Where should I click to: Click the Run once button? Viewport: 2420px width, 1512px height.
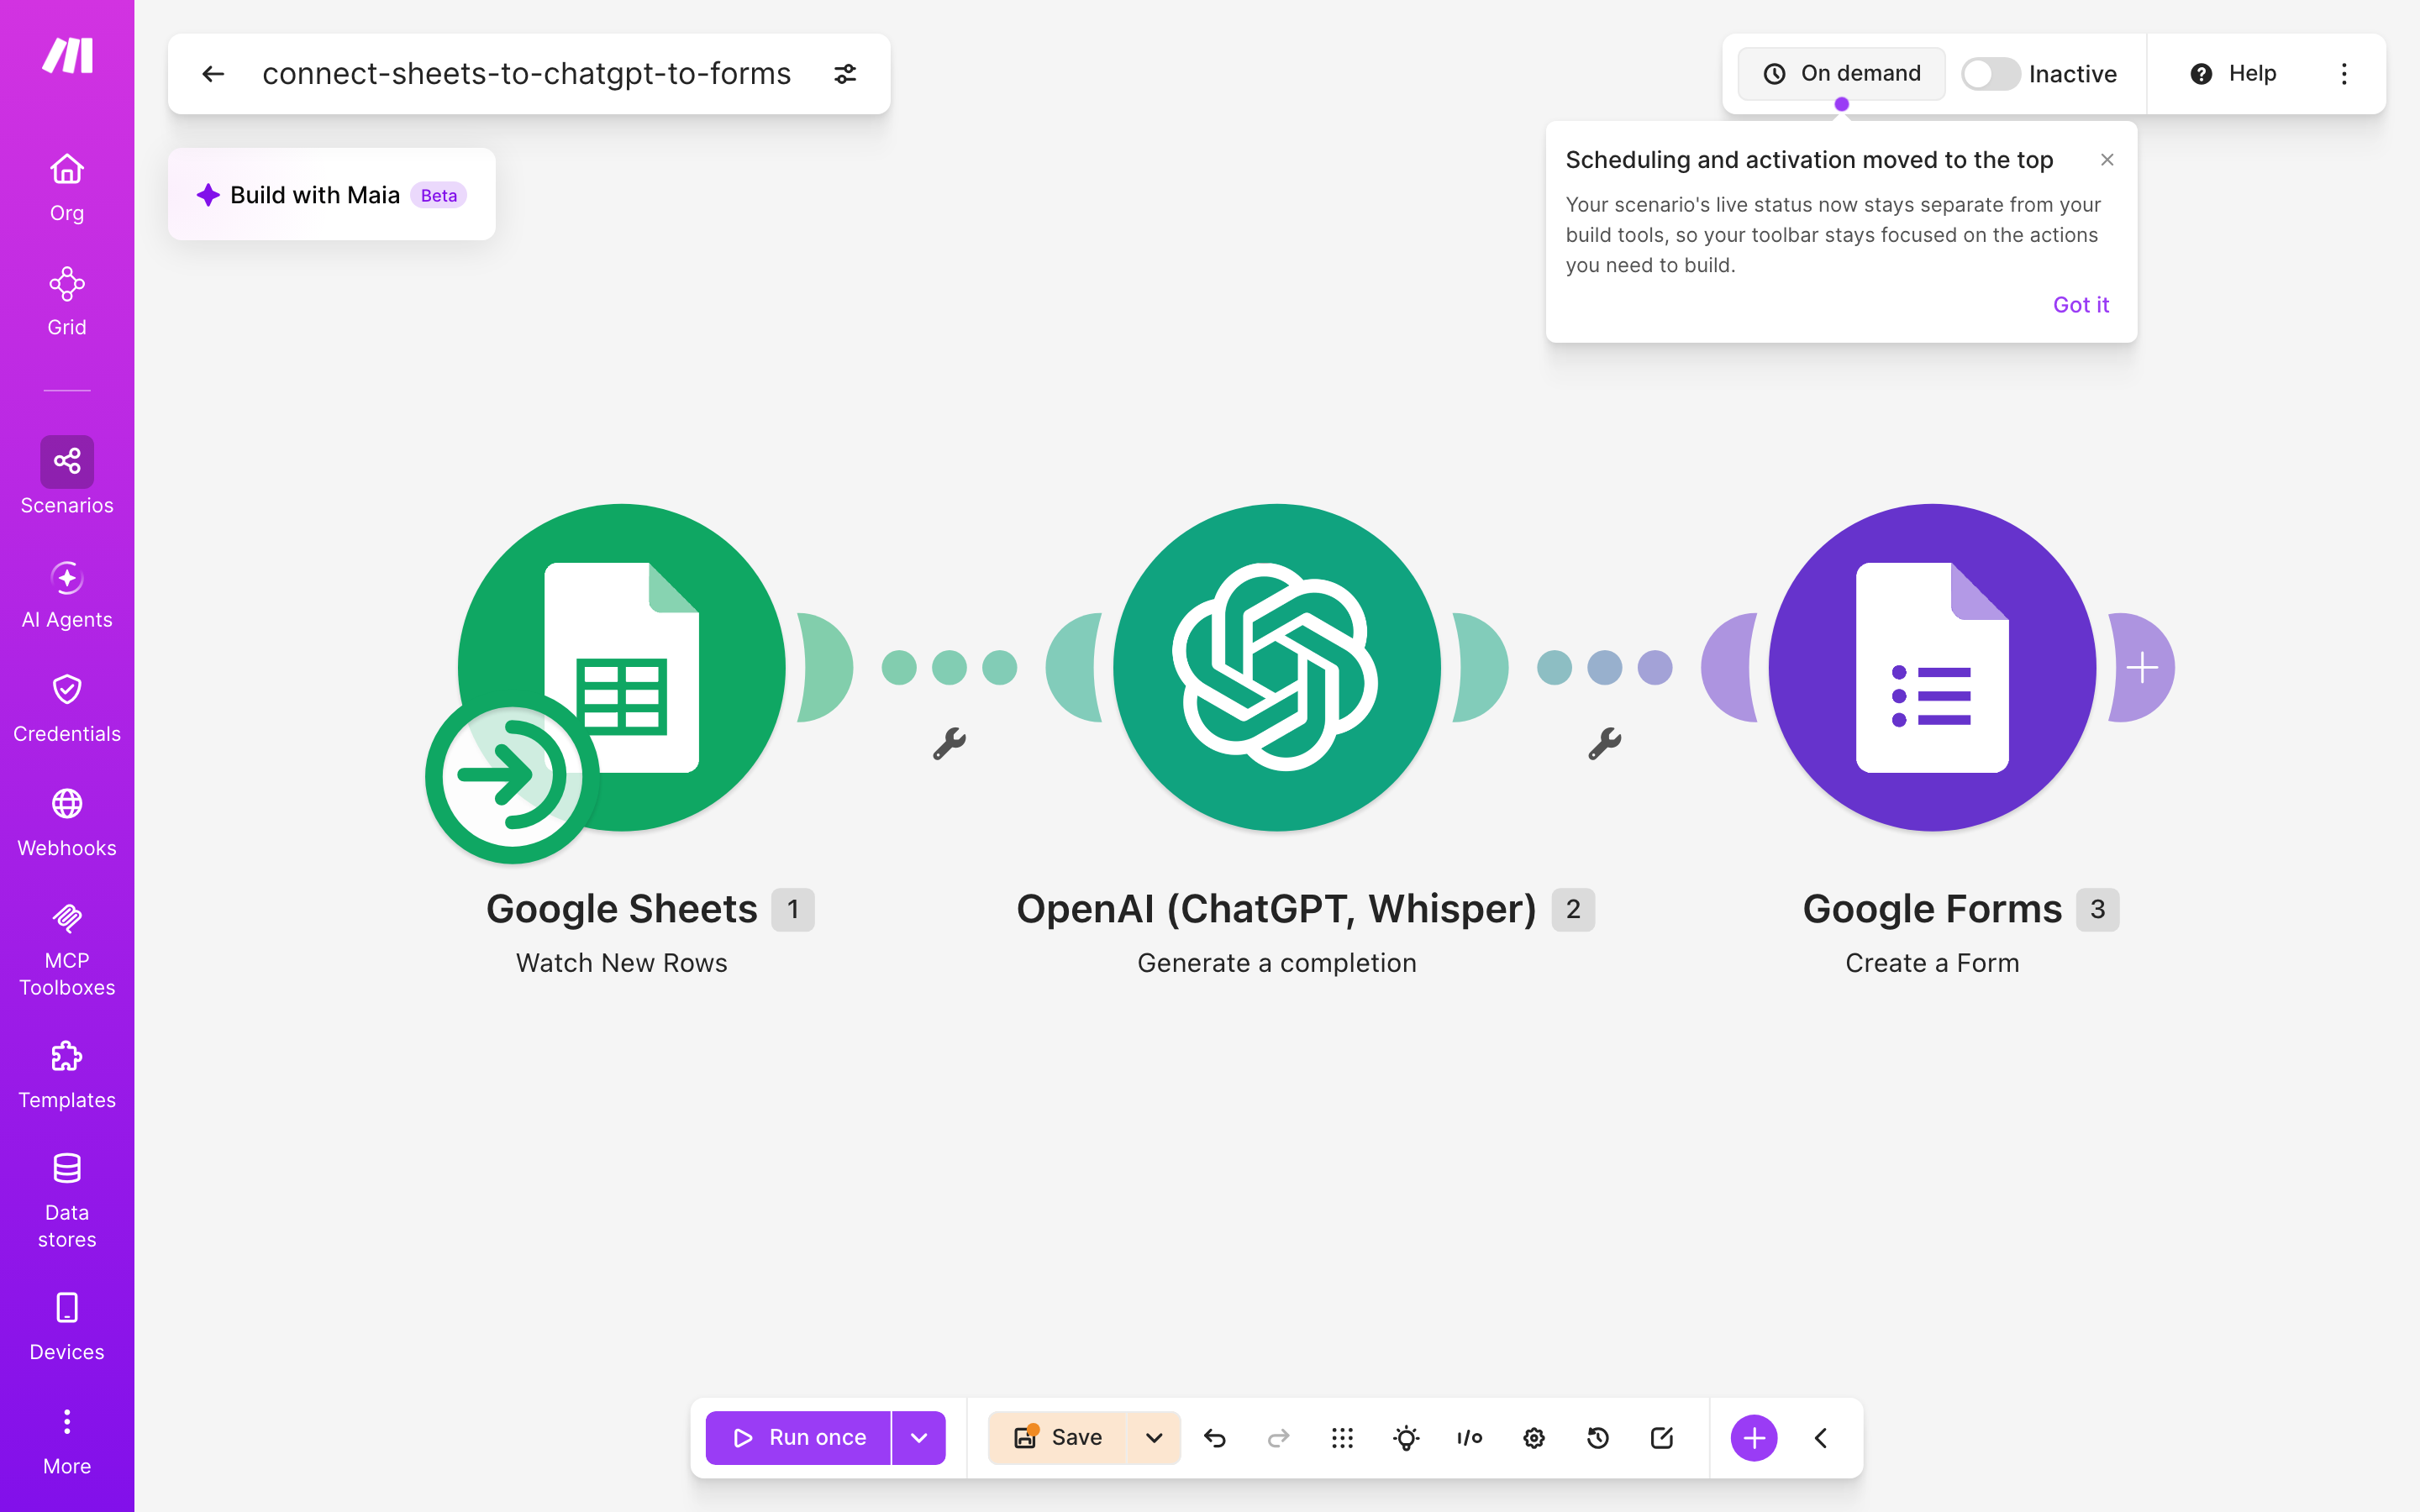point(798,1438)
